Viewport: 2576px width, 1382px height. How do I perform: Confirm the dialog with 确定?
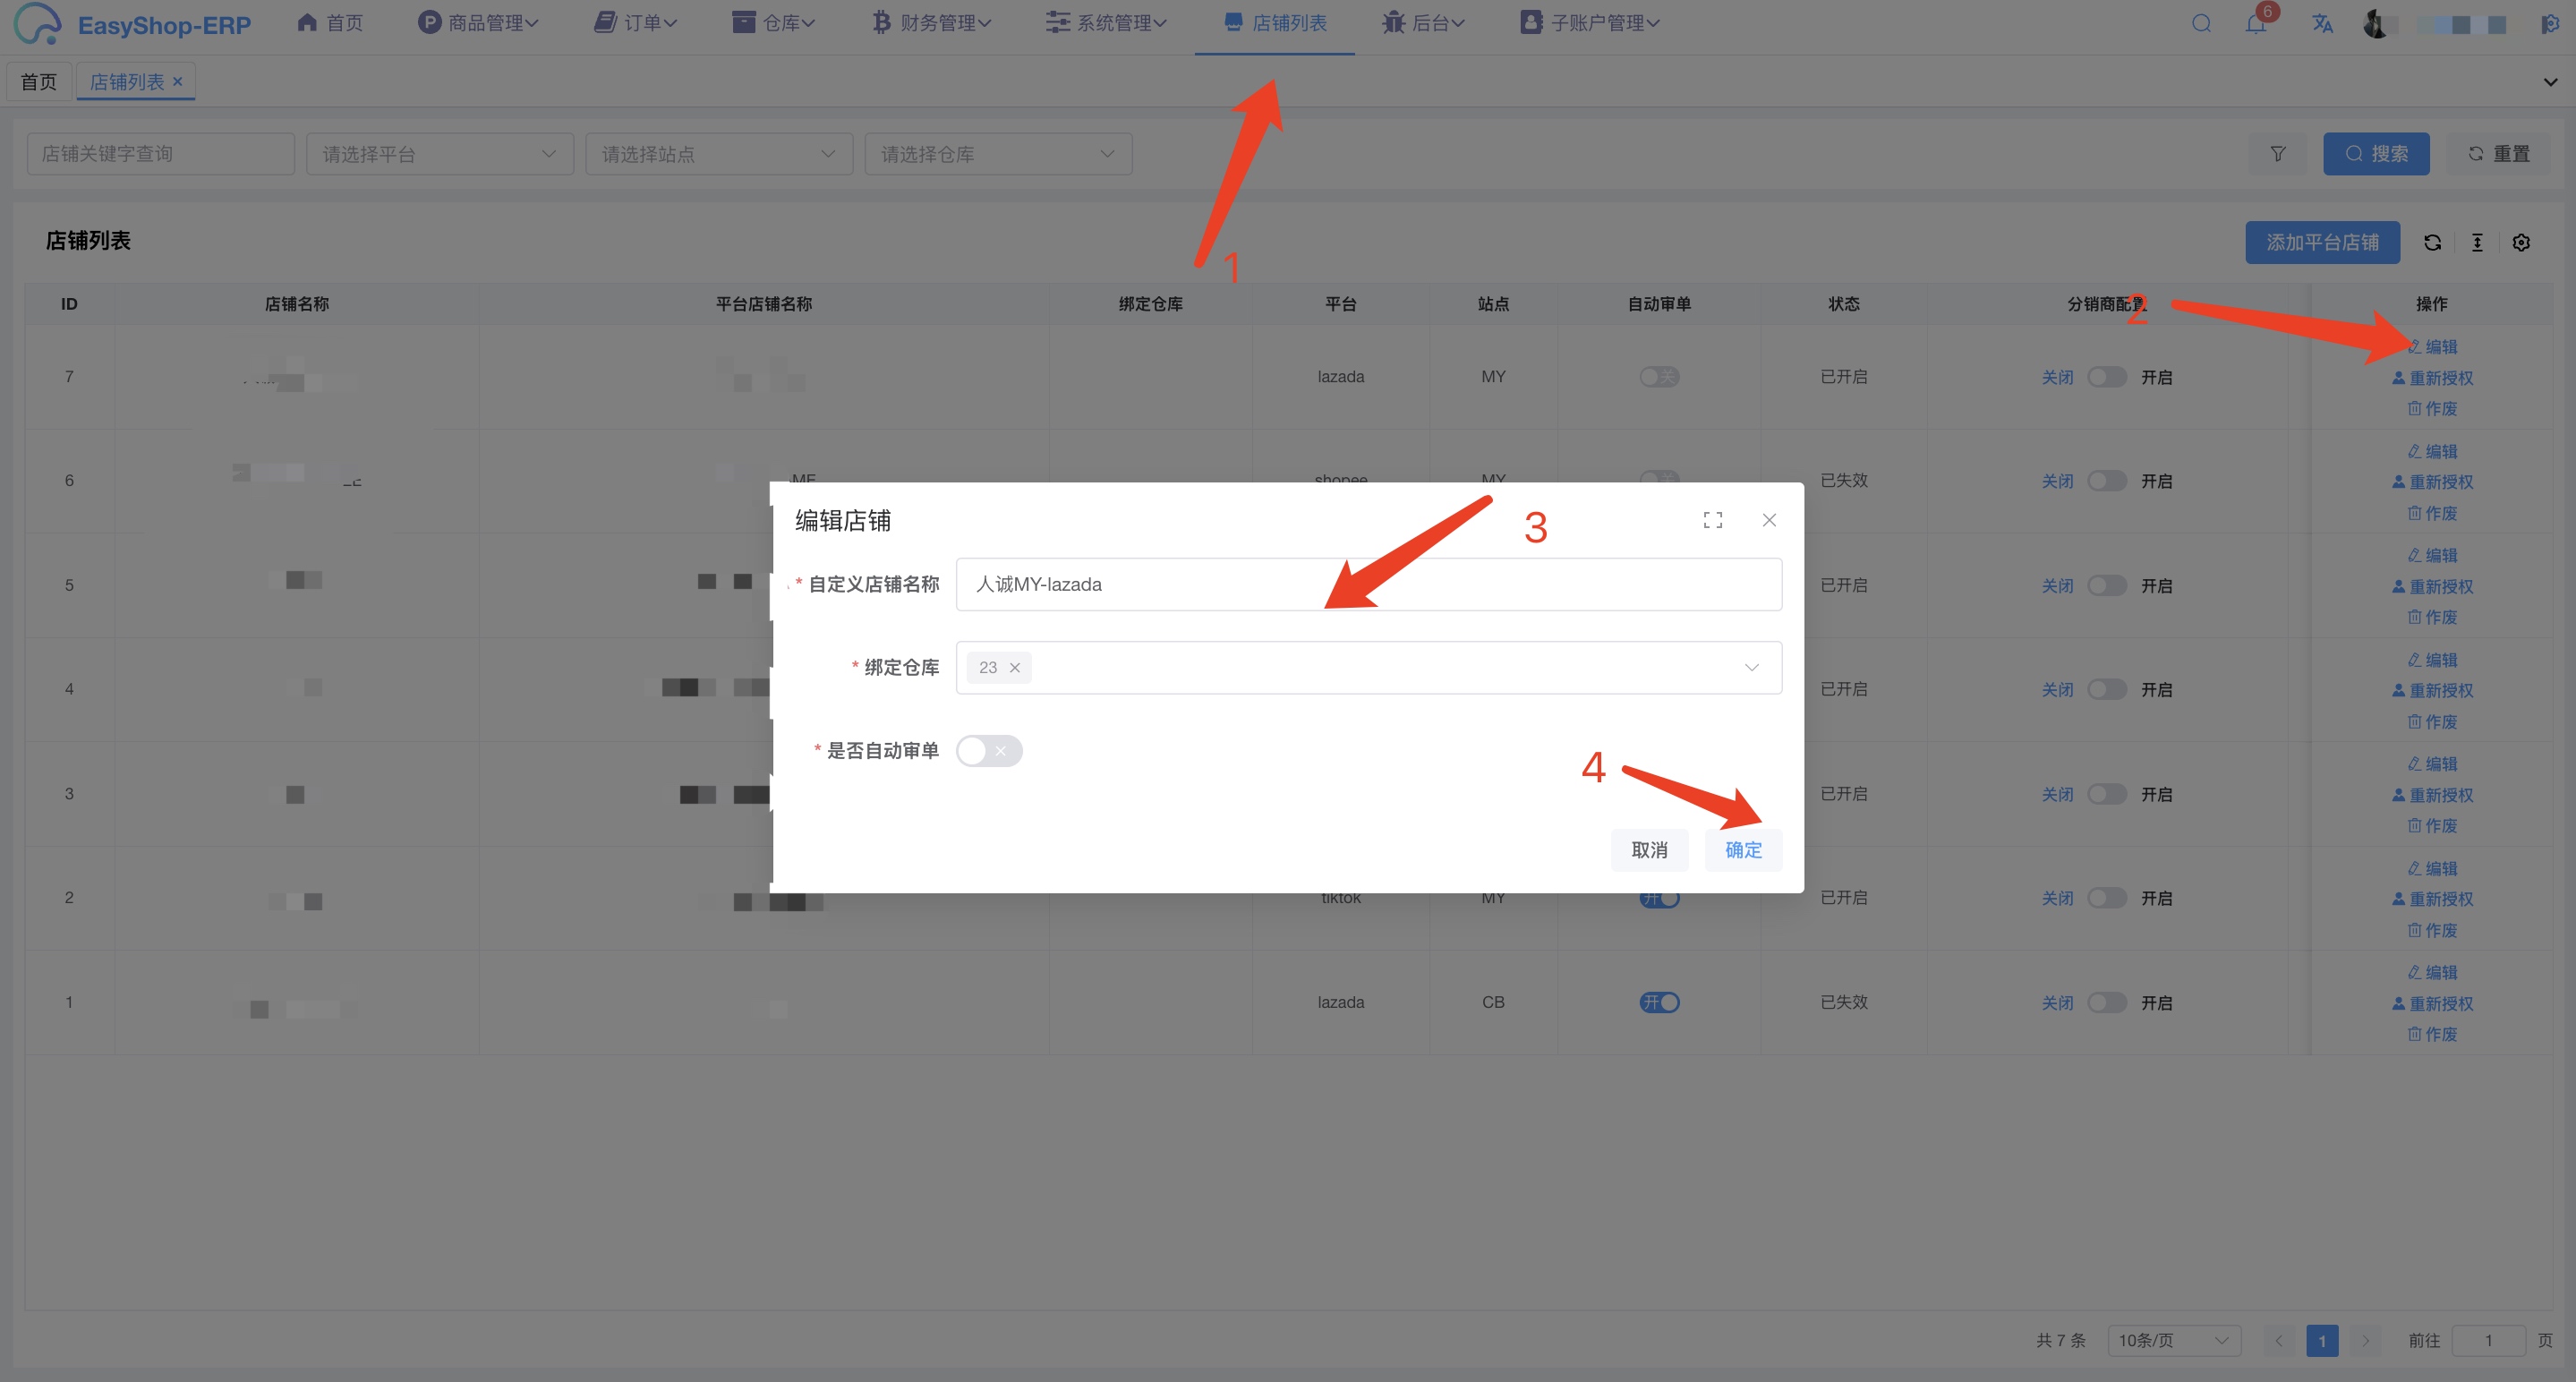click(1743, 850)
